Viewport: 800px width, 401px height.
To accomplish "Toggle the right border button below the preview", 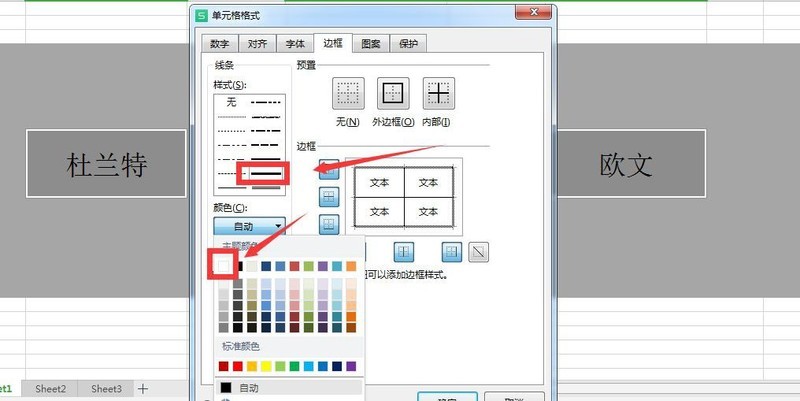I will coord(451,251).
